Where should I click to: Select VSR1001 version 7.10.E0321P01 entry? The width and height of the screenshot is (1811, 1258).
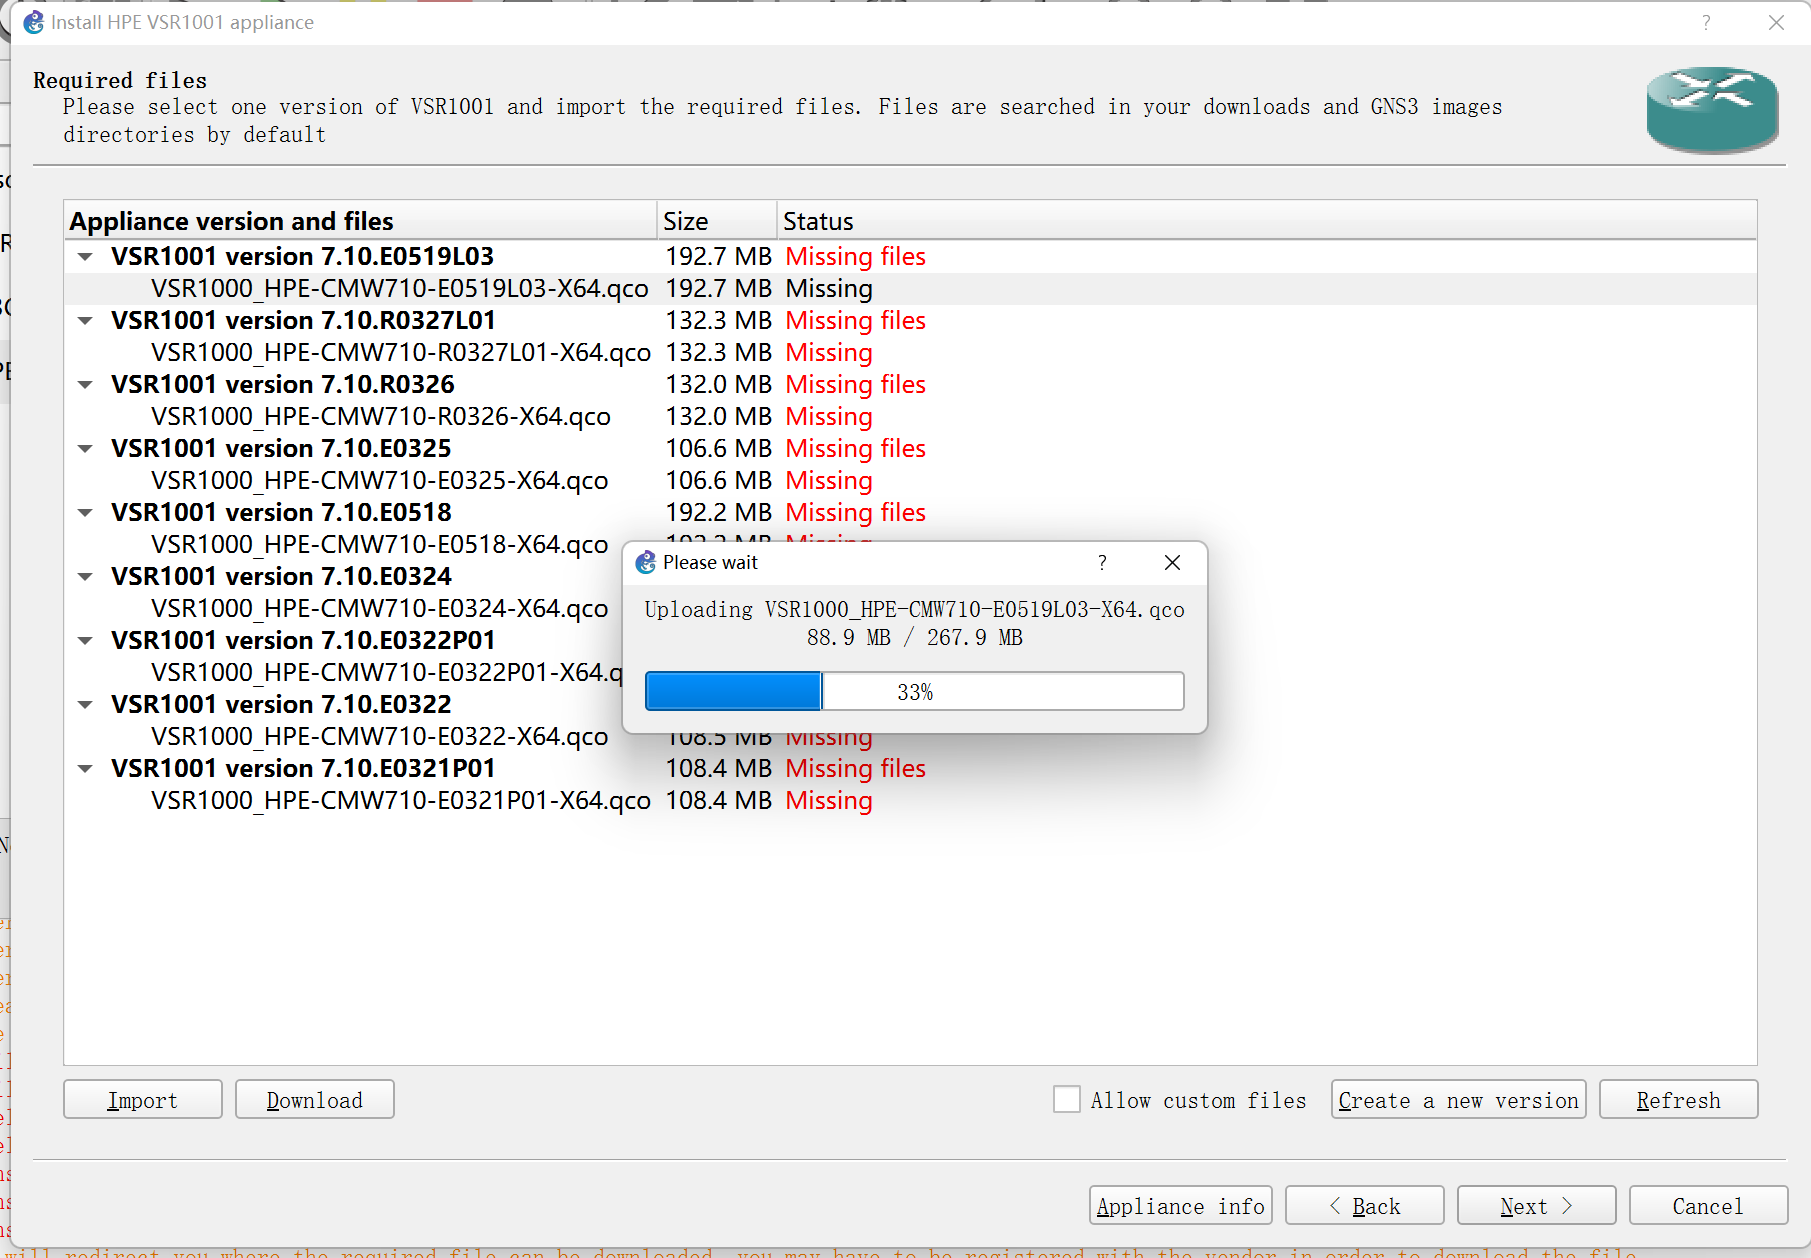303,769
